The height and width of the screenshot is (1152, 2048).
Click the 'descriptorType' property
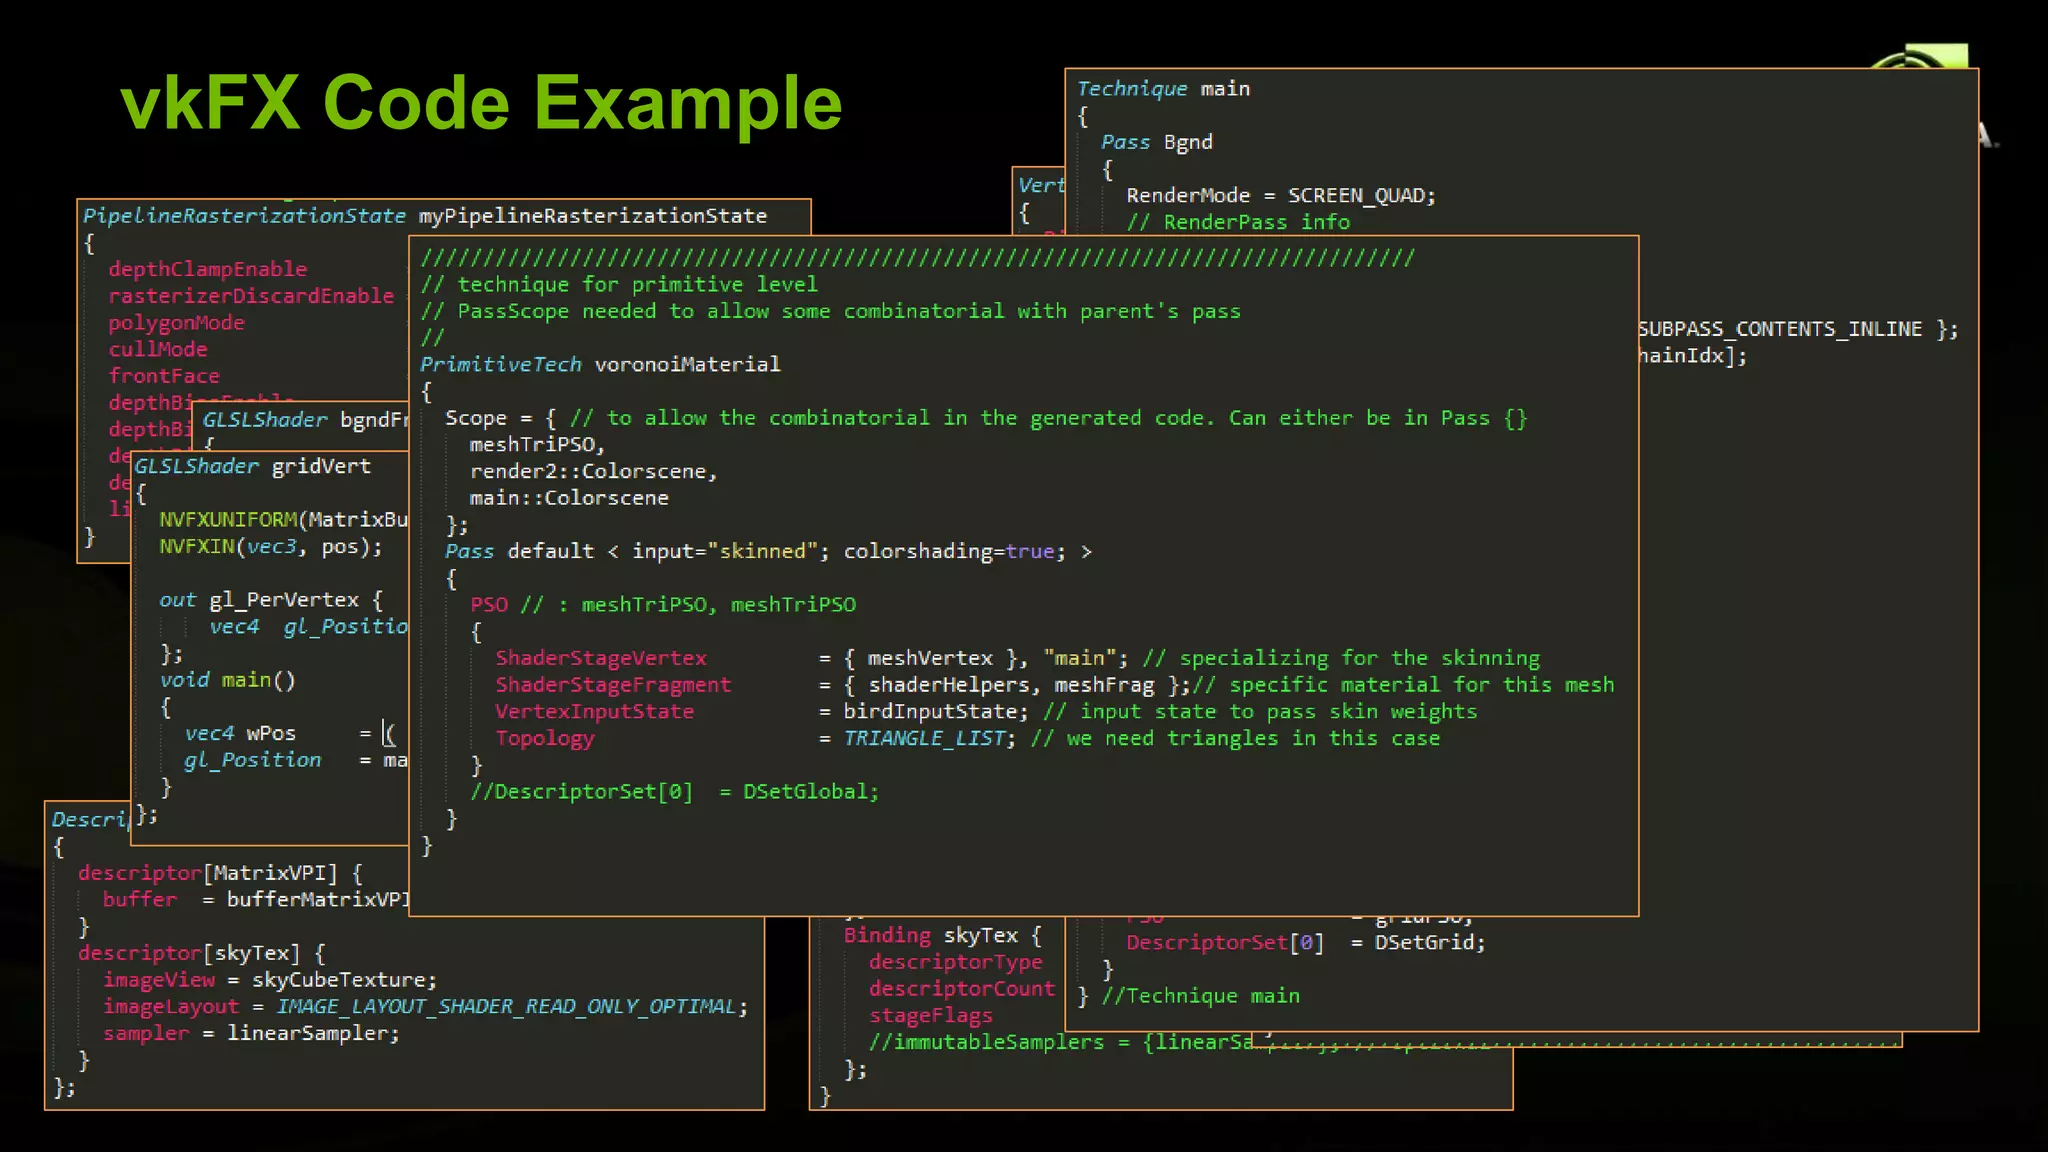(x=956, y=962)
